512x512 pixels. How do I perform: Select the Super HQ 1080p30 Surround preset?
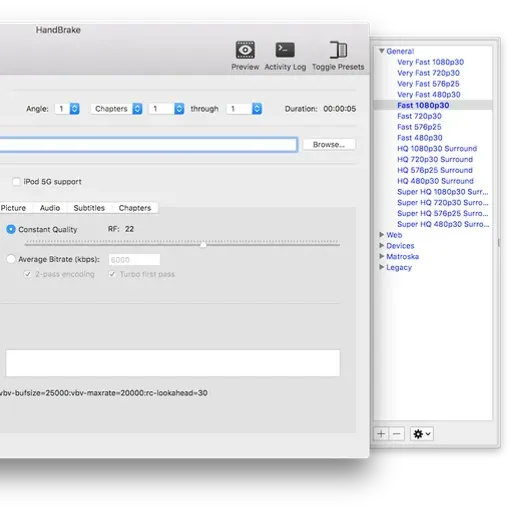click(x=443, y=192)
